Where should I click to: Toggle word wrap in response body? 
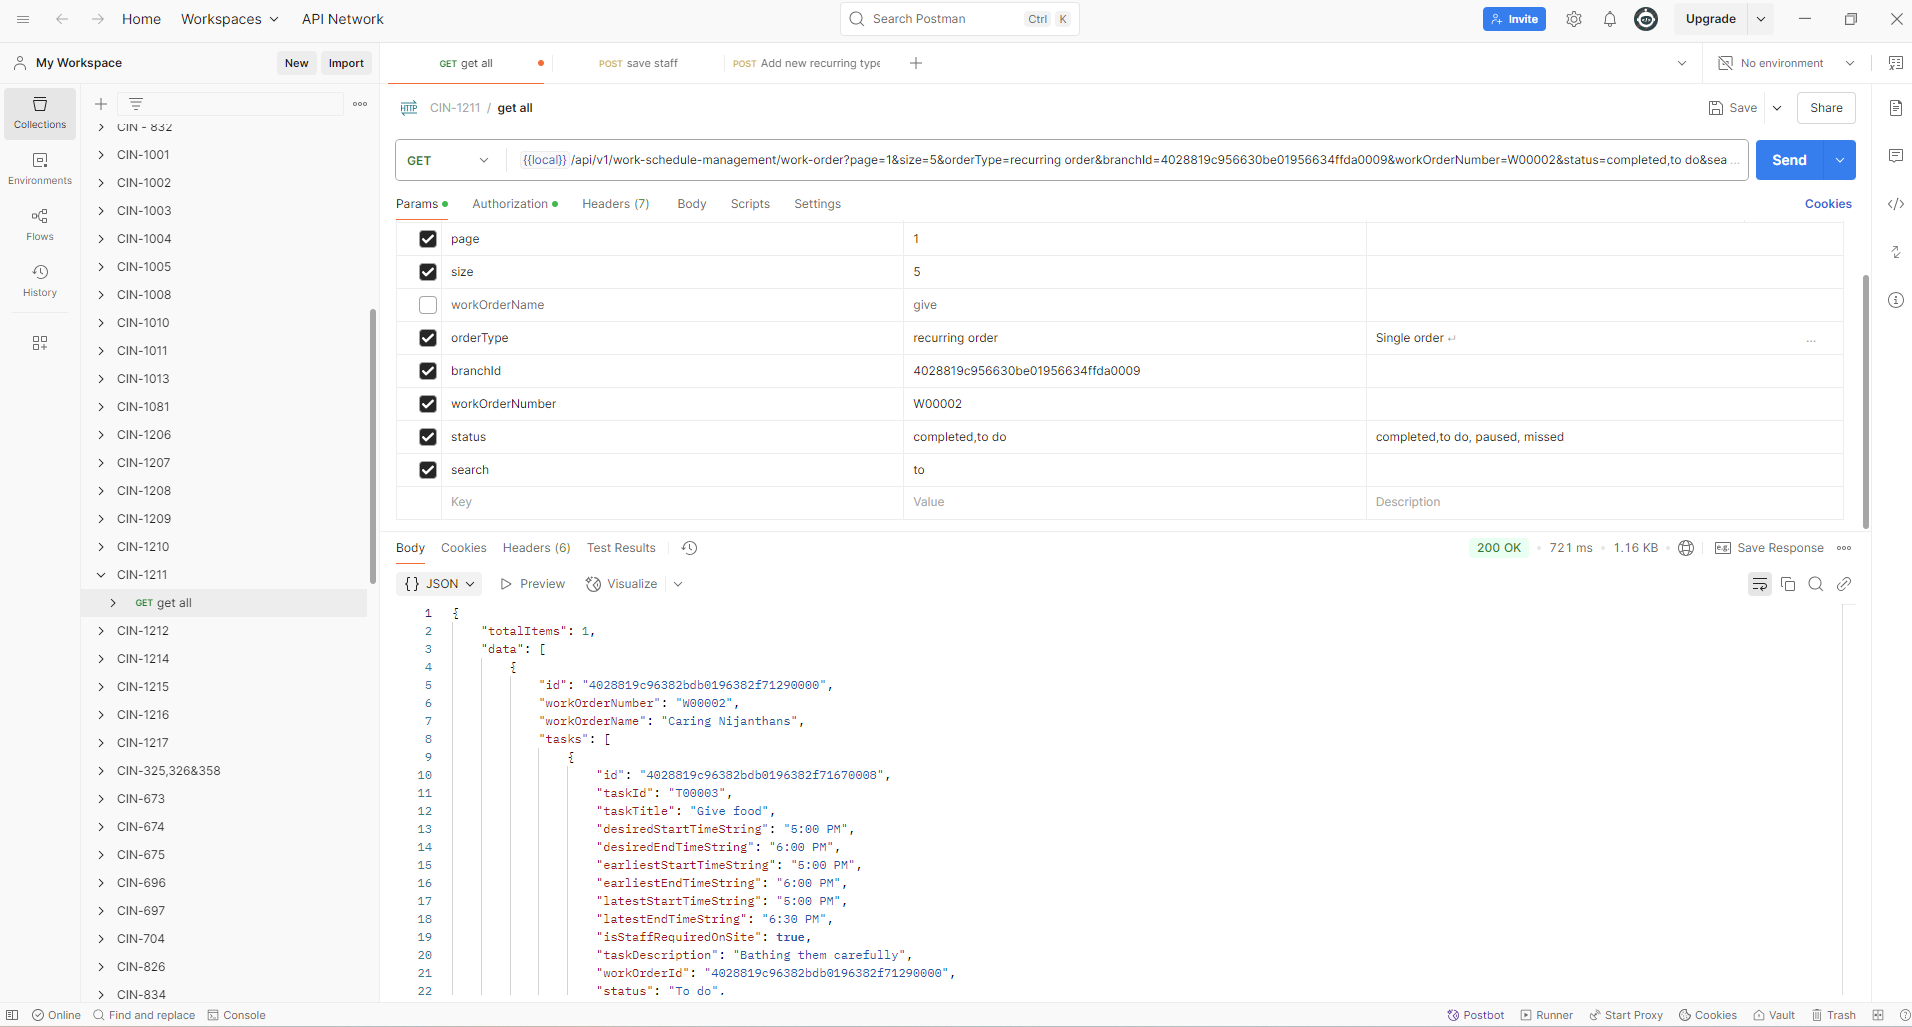tap(1760, 584)
